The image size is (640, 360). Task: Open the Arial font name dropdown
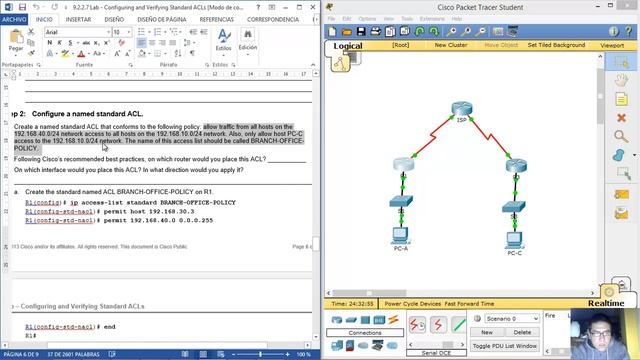point(109,32)
